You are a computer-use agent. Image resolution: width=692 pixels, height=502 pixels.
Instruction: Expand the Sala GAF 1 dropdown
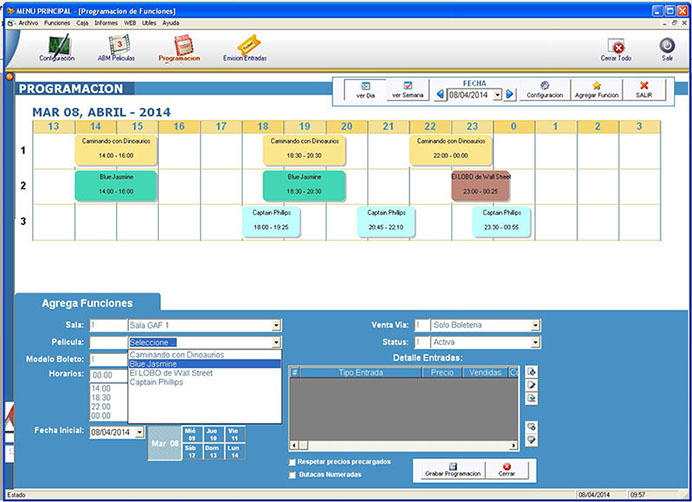(276, 325)
